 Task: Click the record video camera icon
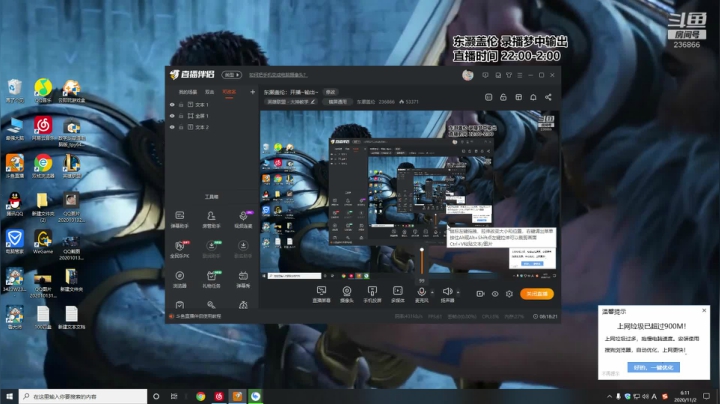pyautogui.click(x=480, y=294)
